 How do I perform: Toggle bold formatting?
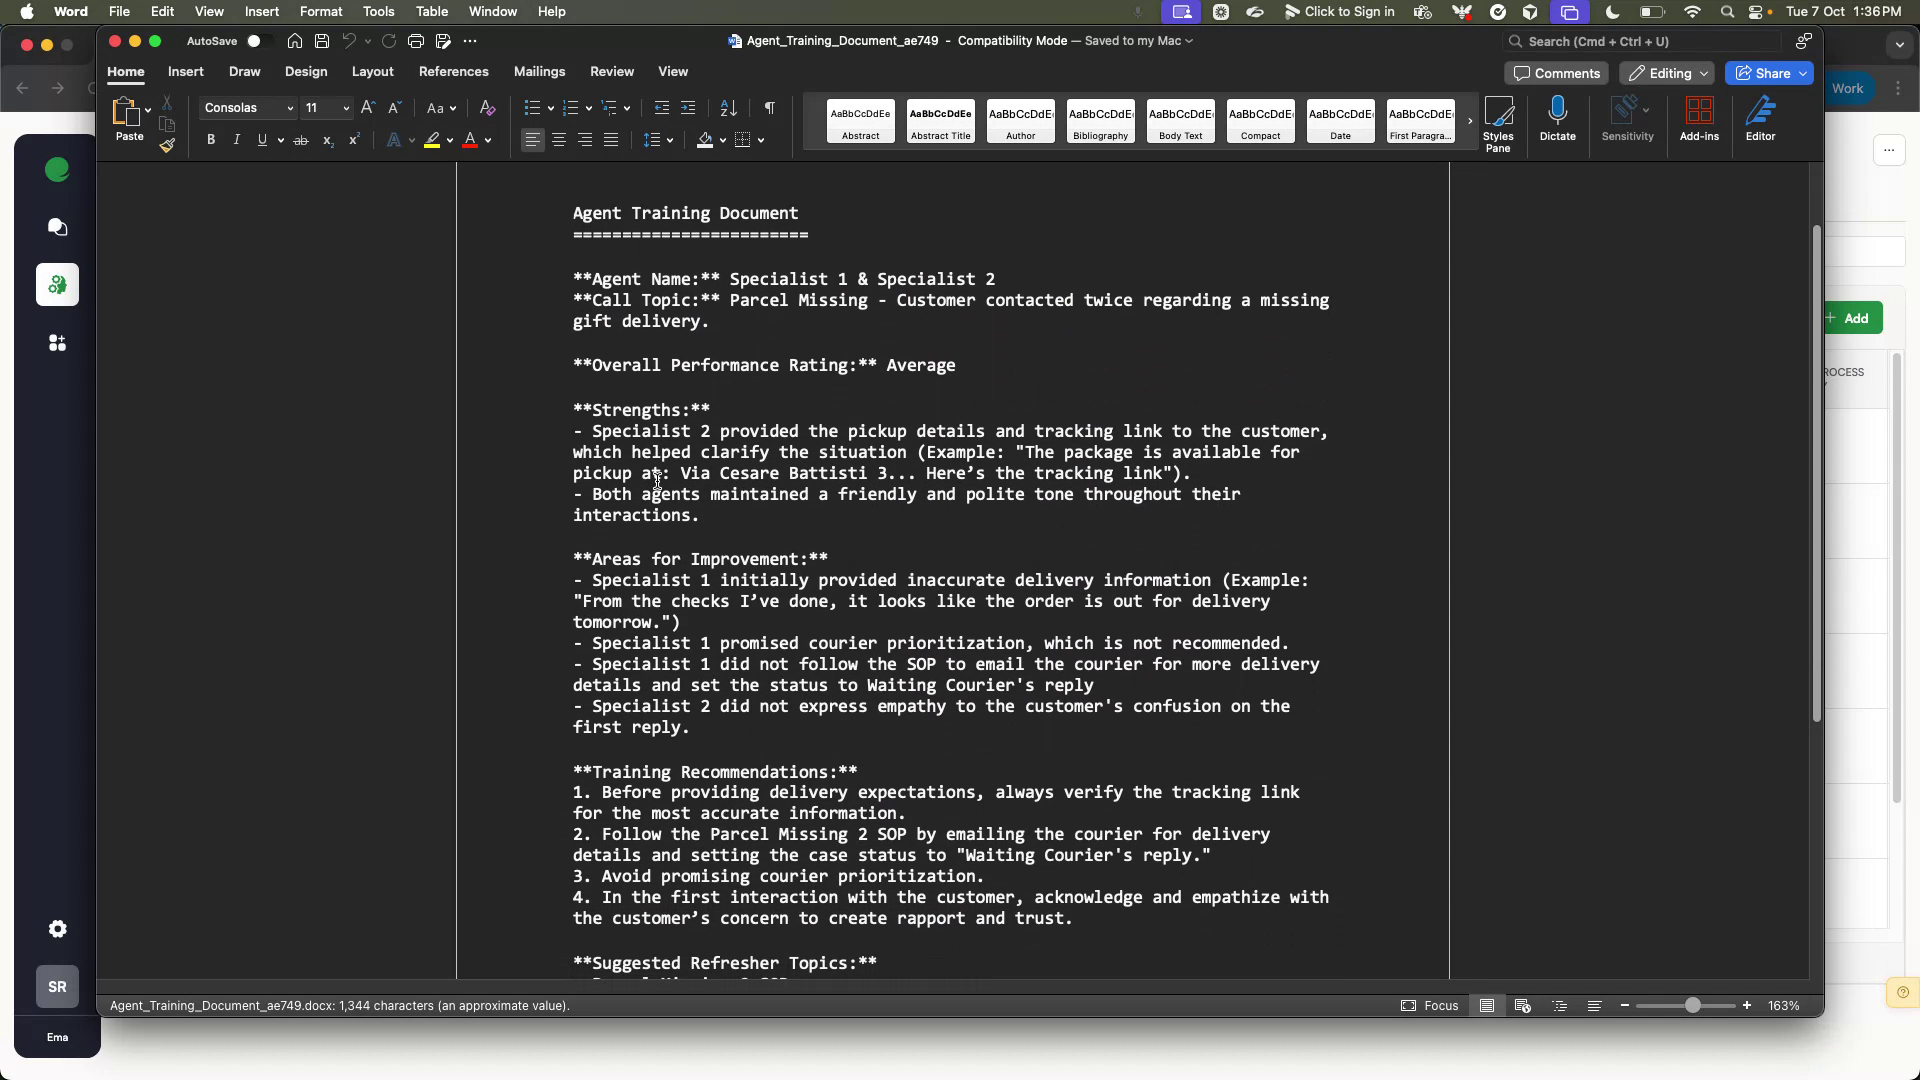tap(211, 140)
